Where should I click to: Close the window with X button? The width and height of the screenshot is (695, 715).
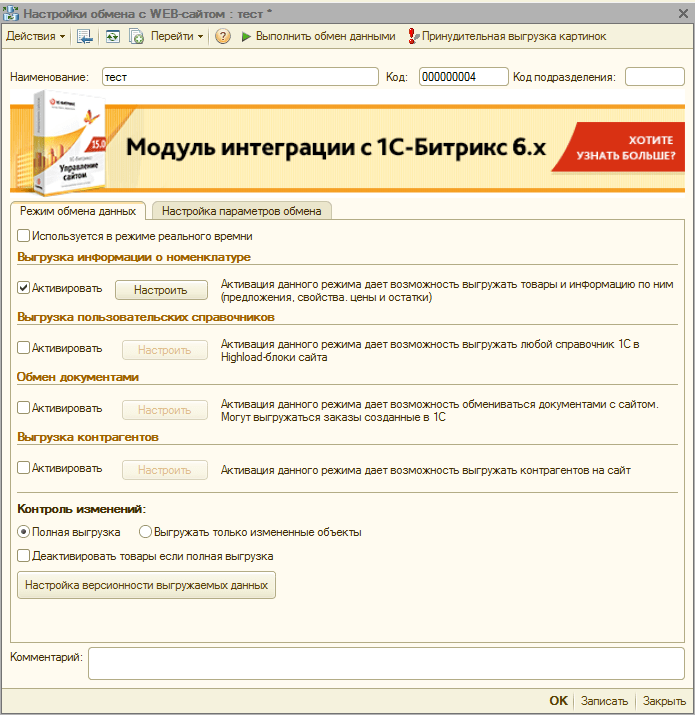click(683, 13)
